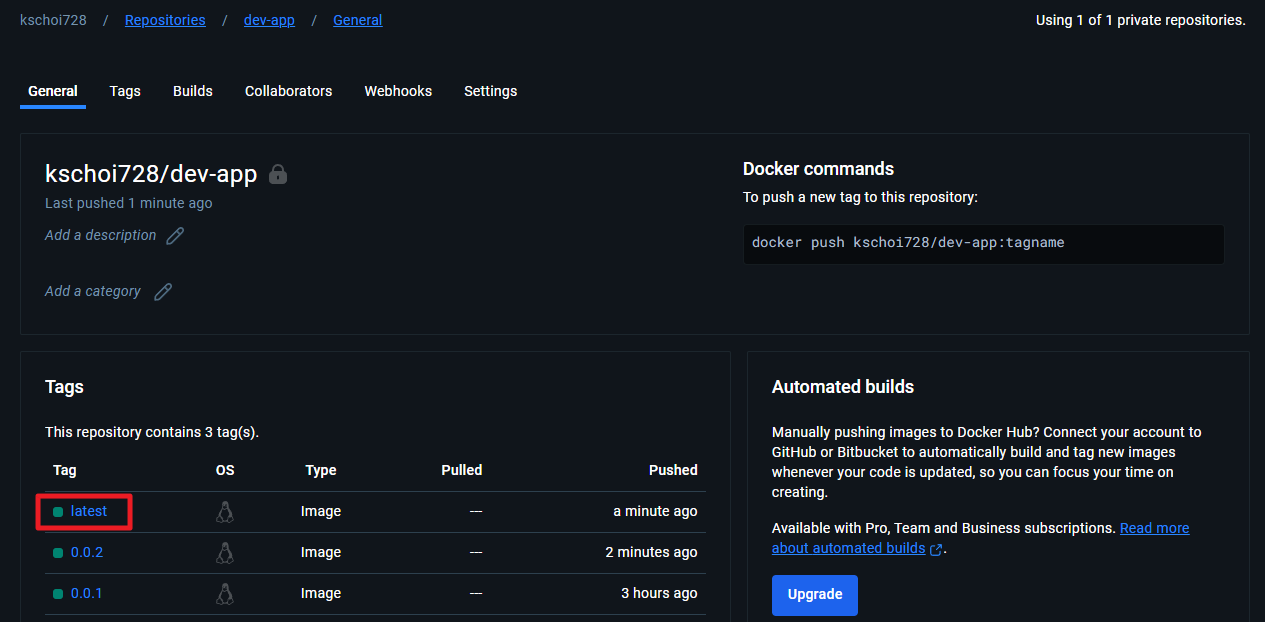The width and height of the screenshot is (1265, 622).
Task: Click the General breadcrumb link
Action: click(358, 20)
